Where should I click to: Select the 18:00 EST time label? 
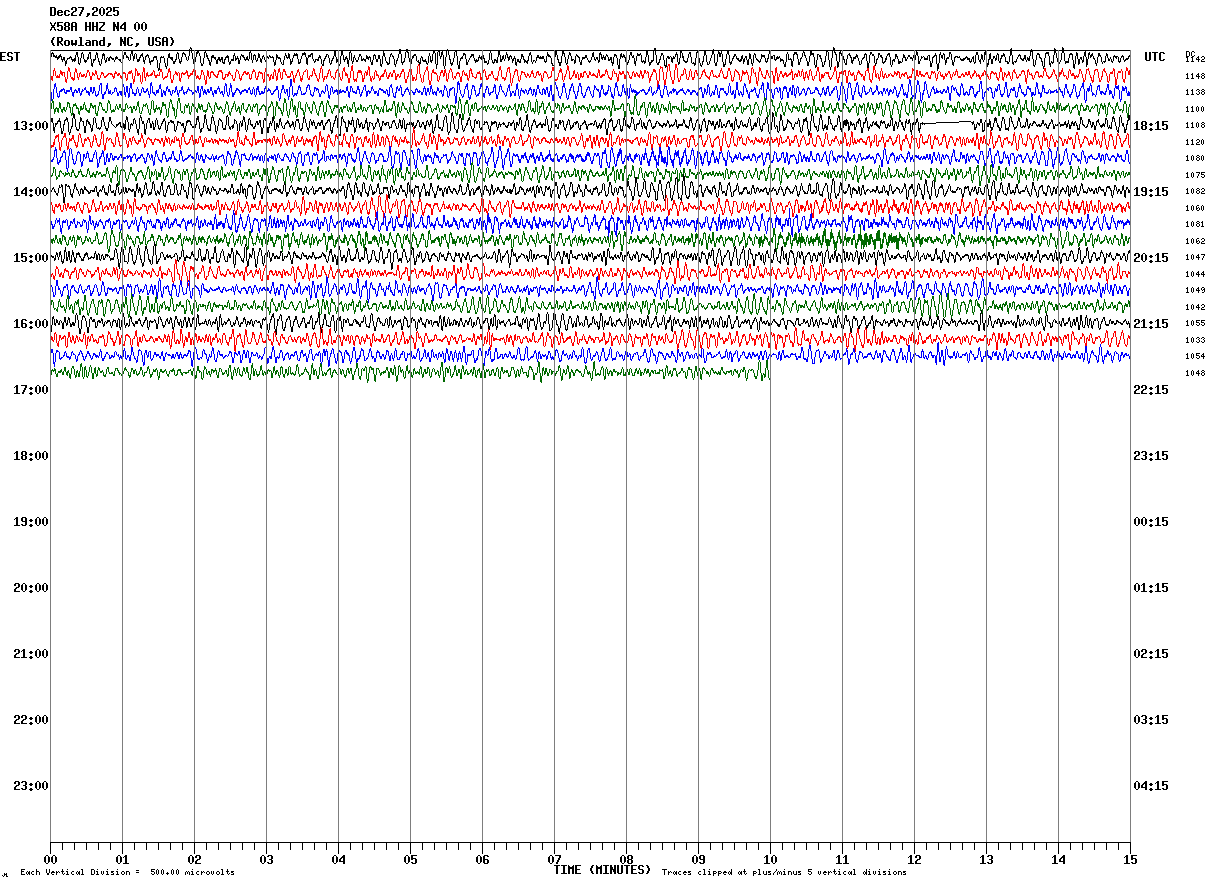[31, 456]
